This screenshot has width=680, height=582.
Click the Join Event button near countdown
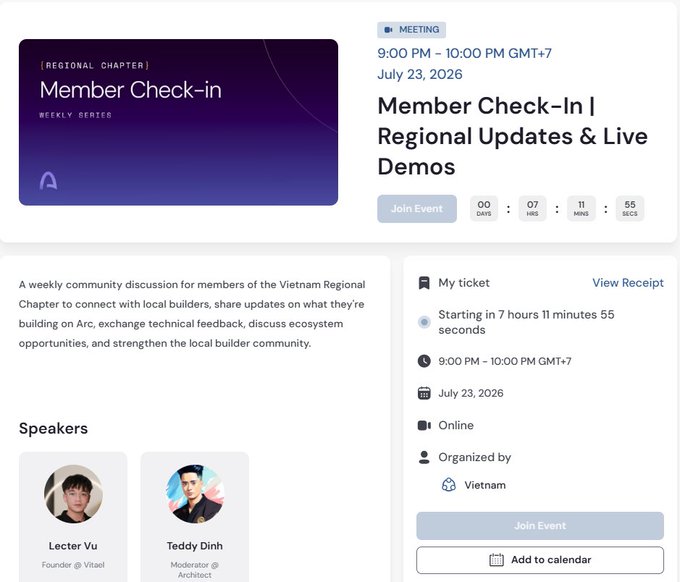(417, 209)
